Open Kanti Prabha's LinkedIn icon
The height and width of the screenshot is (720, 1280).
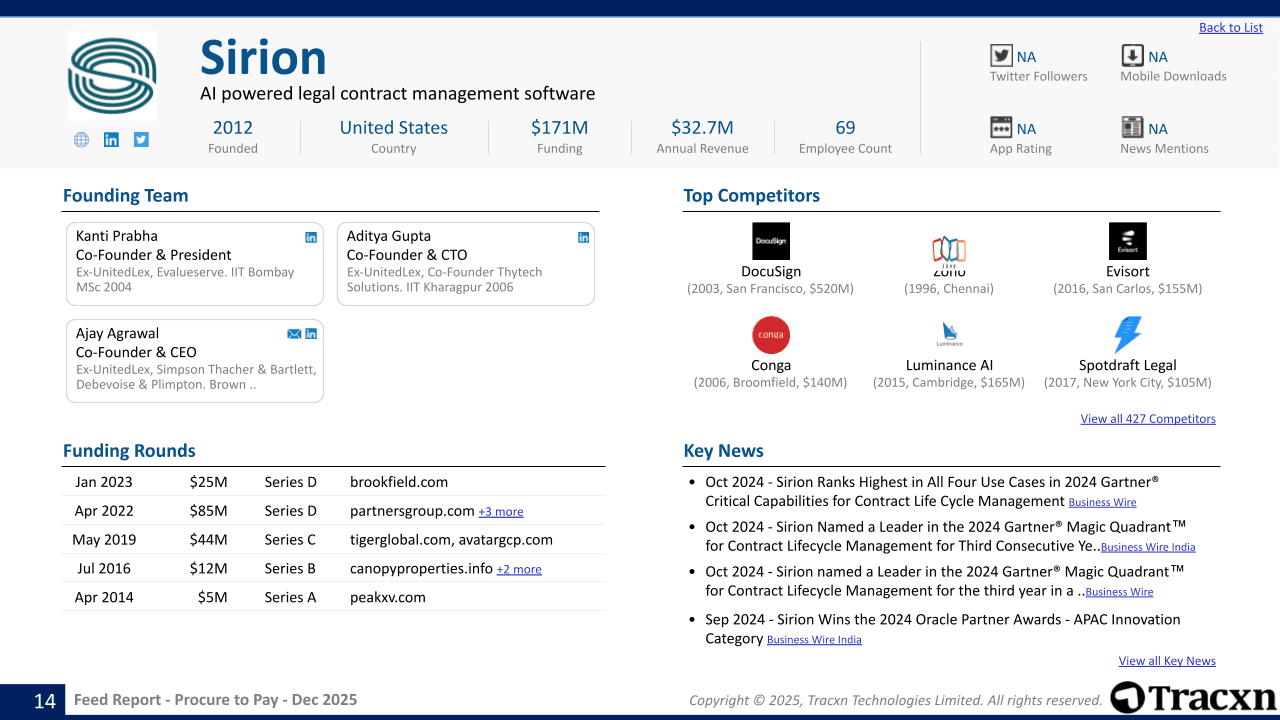tap(311, 237)
